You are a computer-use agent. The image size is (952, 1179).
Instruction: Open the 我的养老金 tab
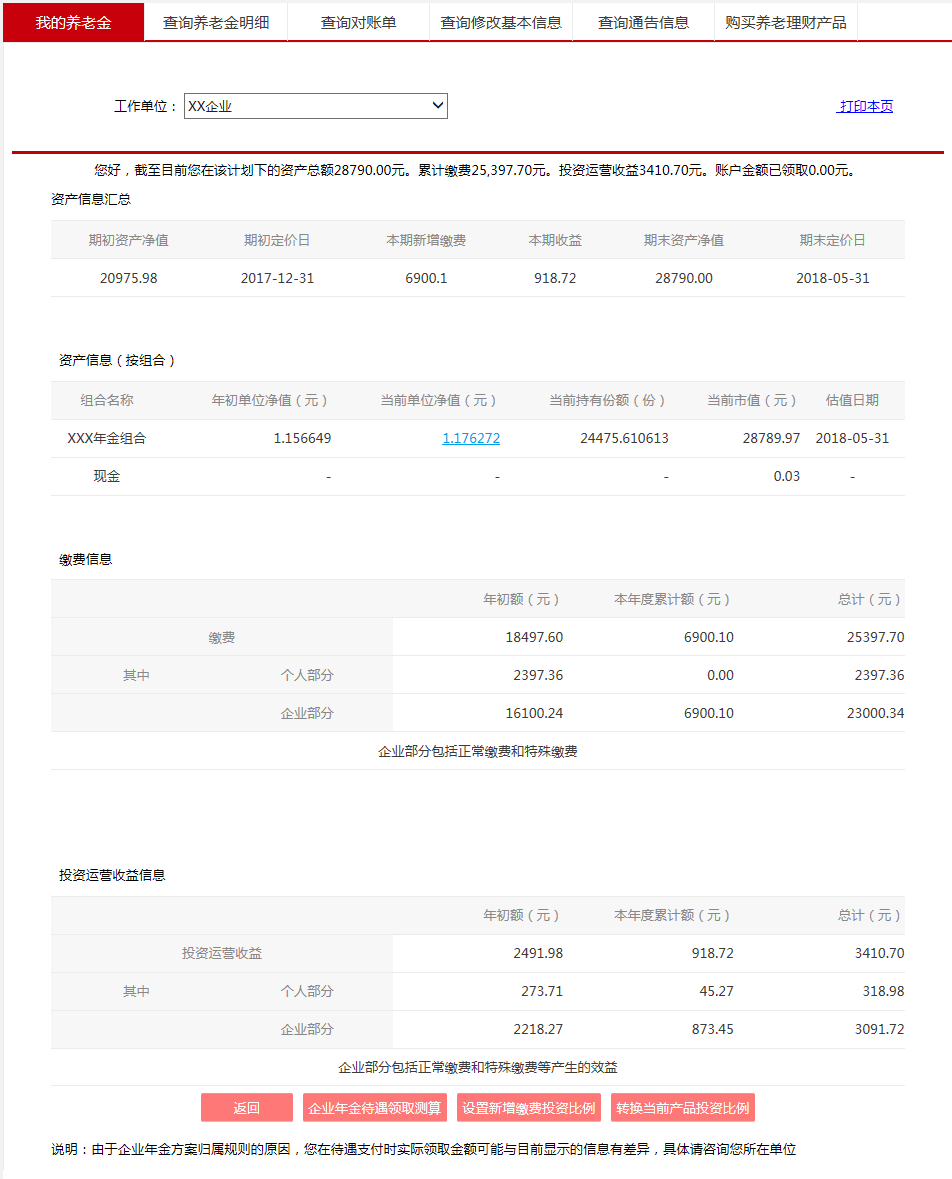click(73, 22)
